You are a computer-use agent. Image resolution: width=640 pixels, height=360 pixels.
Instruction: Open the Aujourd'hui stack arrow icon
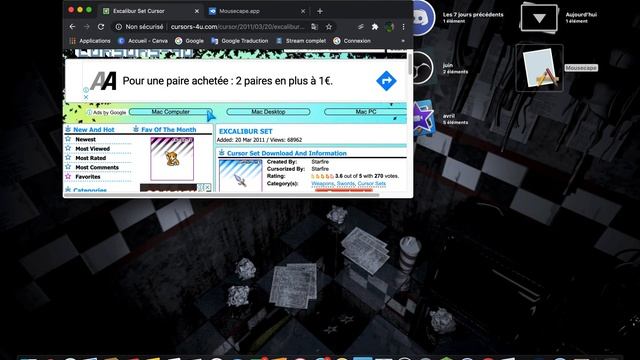[539, 18]
